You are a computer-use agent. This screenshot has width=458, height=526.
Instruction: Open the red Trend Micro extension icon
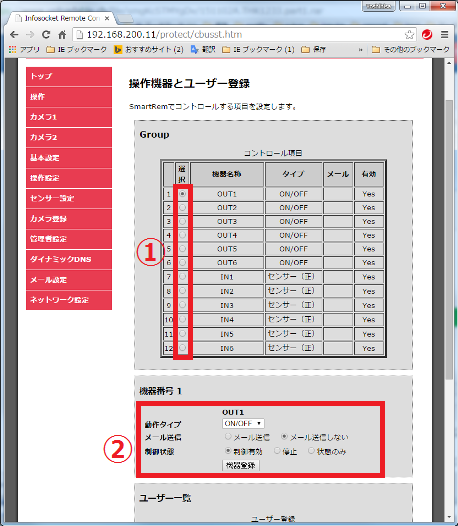point(427,35)
